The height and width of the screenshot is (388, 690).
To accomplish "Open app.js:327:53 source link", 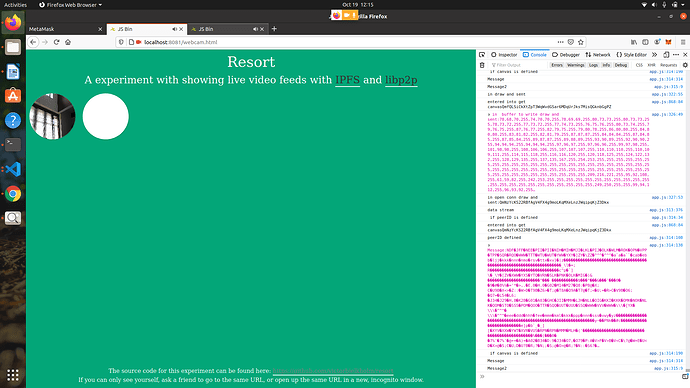I will [x=667, y=198].
